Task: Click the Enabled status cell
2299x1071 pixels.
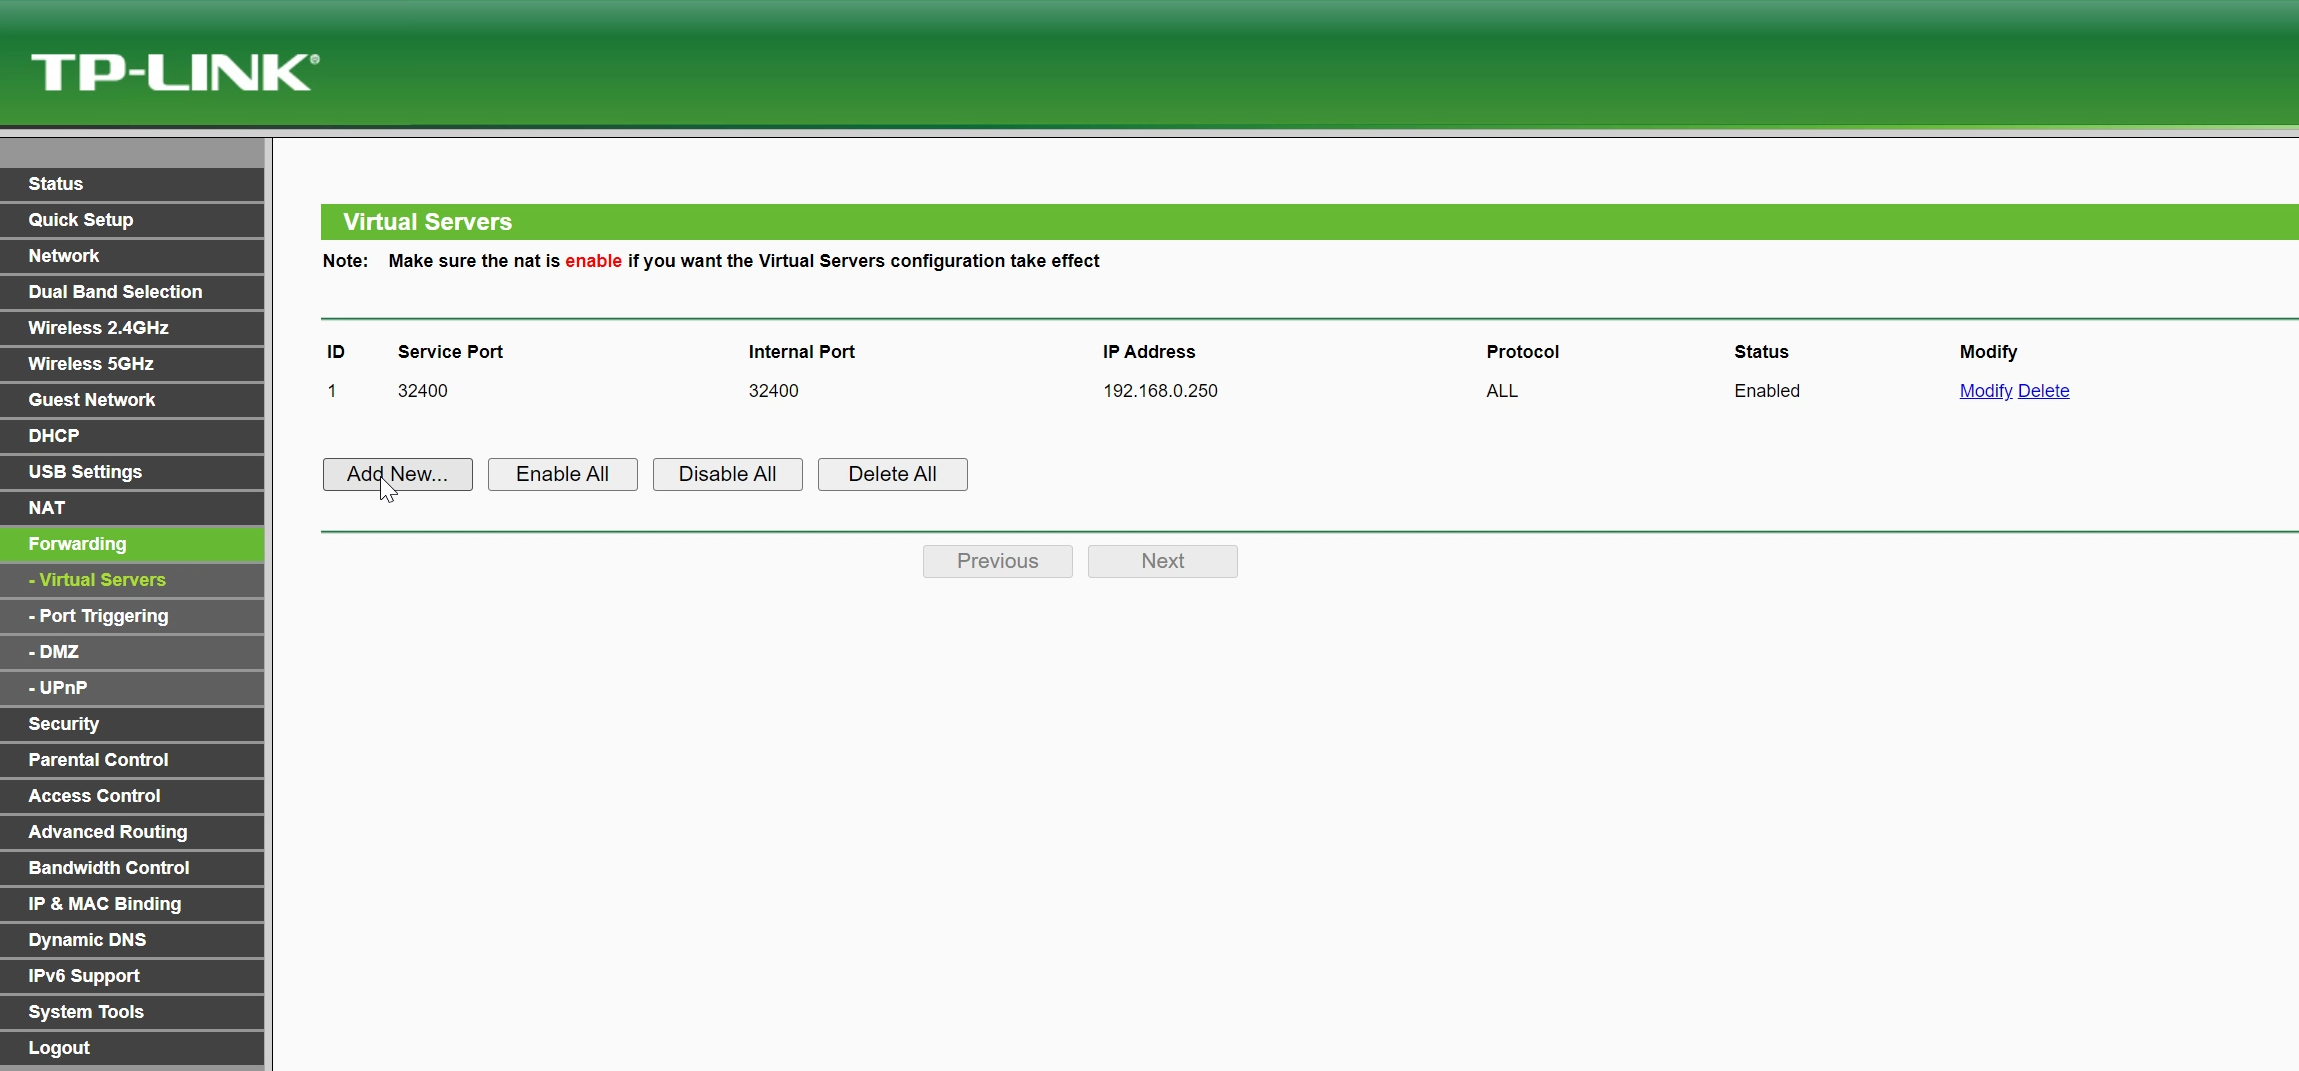Action: coord(1766,391)
